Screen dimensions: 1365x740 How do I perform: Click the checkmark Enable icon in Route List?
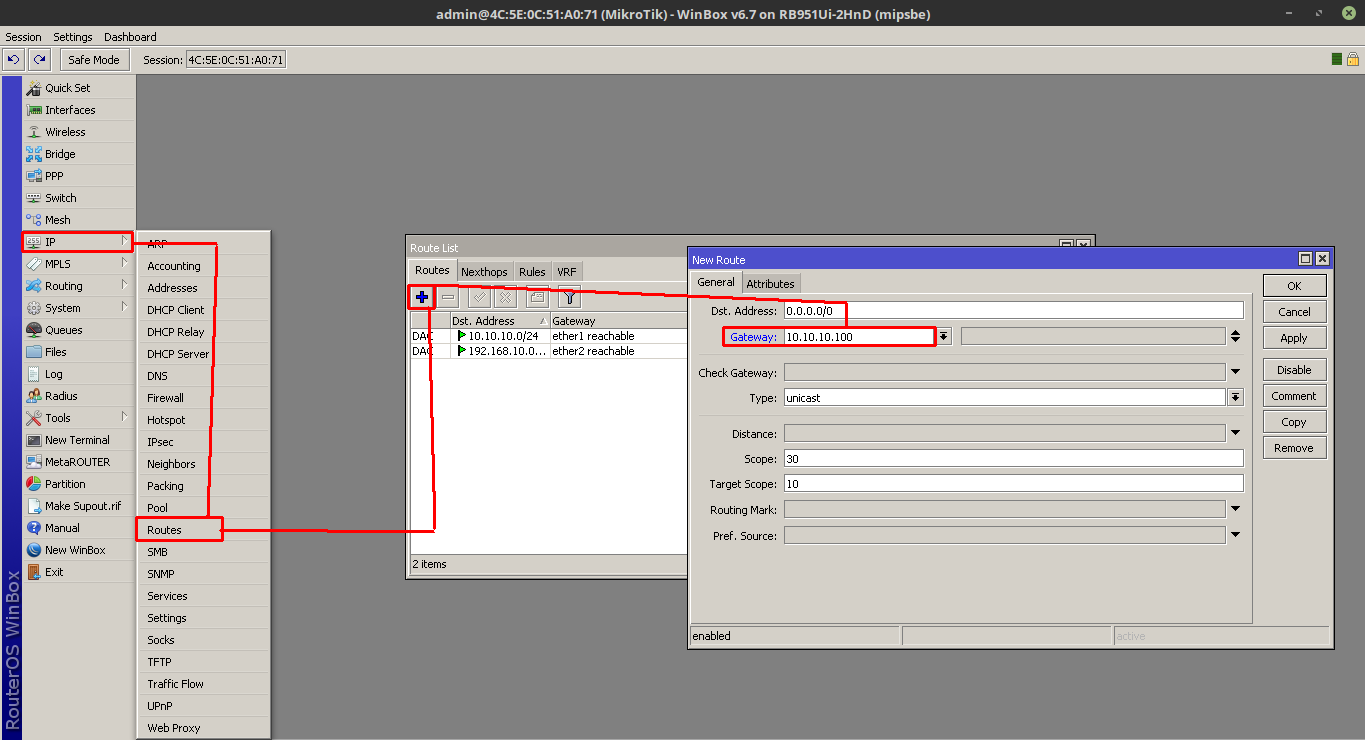pos(479,297)
